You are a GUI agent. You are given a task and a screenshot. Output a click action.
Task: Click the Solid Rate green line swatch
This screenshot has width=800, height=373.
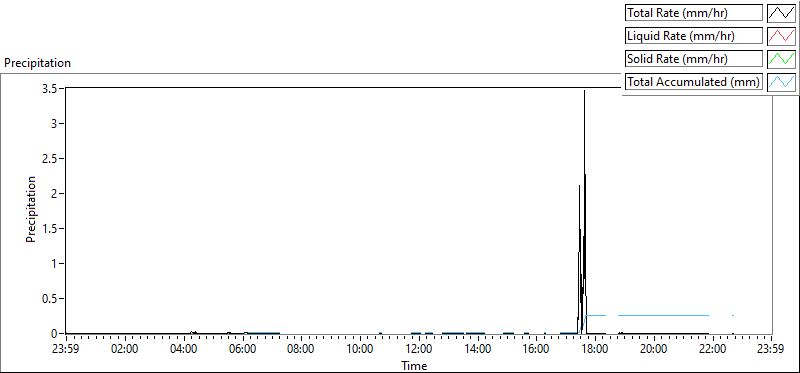click(x=782, y=59)
